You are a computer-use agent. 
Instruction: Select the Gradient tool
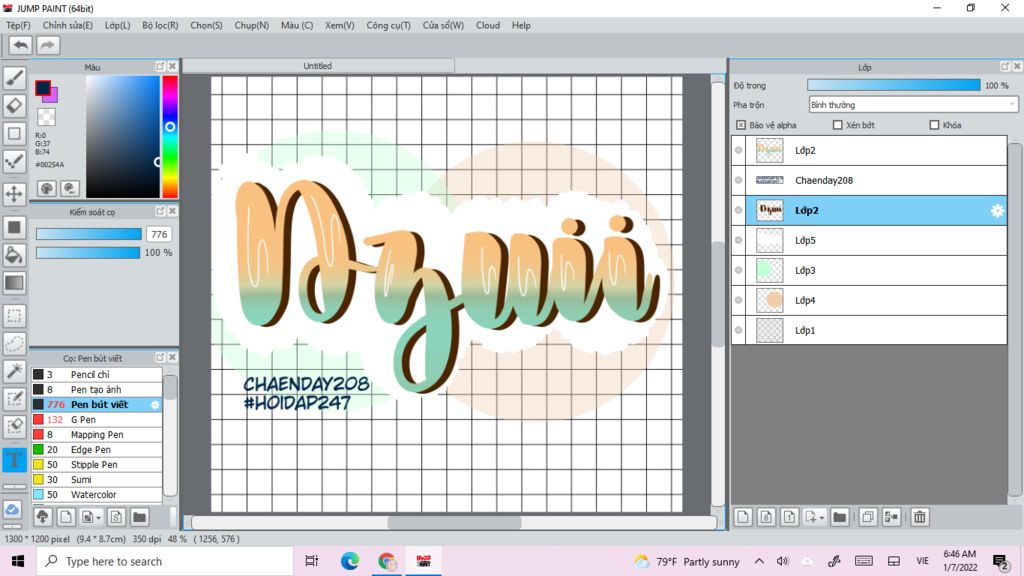(x=14, y=283)
